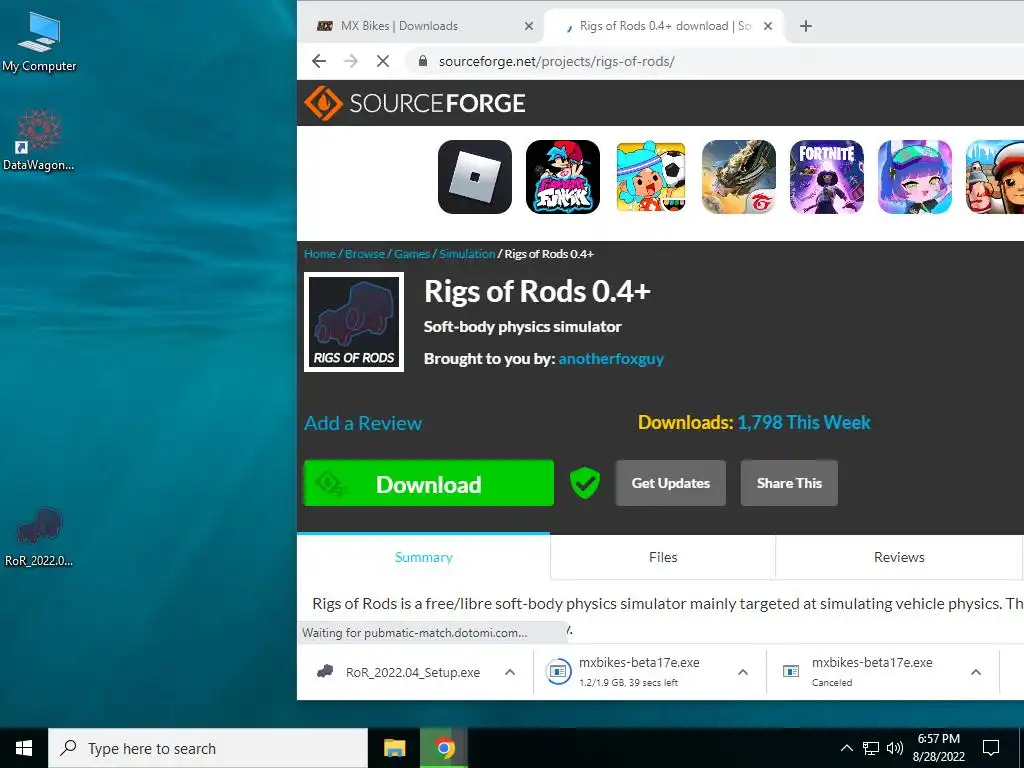Open the notification center icon
This screenshot has height=768, width=1024.
click(991, 748)
